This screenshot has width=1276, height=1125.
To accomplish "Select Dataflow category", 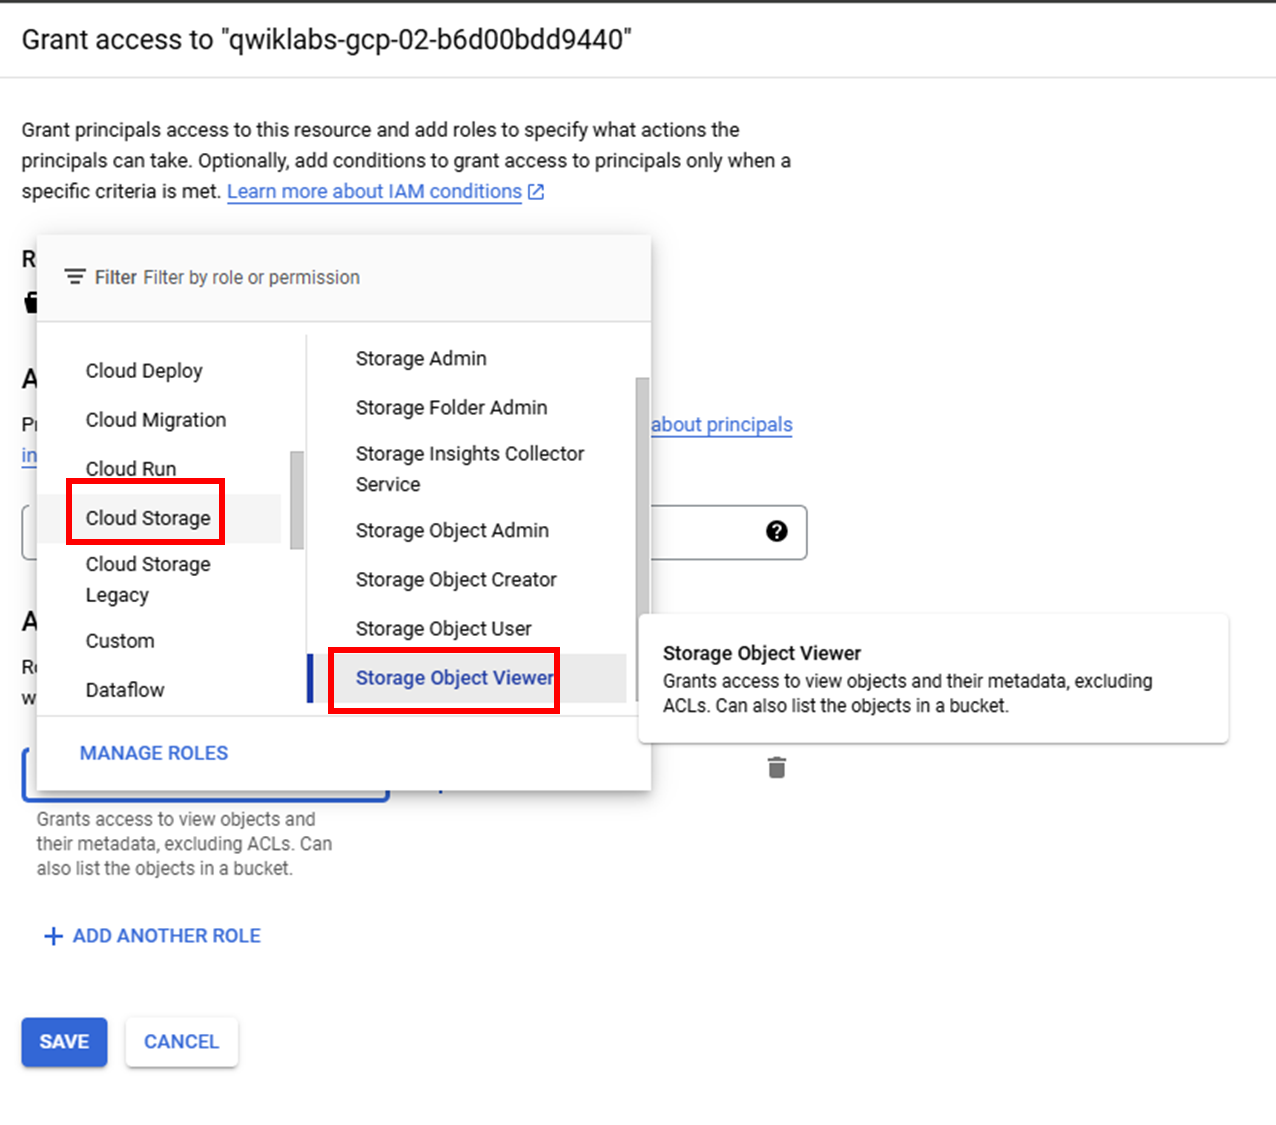I will (125, 689).
